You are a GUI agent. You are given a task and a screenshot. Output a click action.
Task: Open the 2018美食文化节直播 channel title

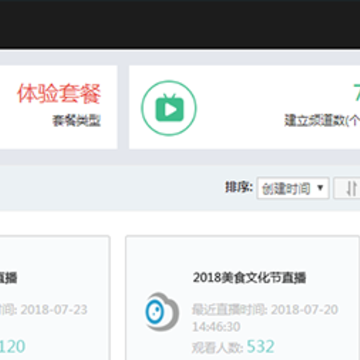click(249, 277)
